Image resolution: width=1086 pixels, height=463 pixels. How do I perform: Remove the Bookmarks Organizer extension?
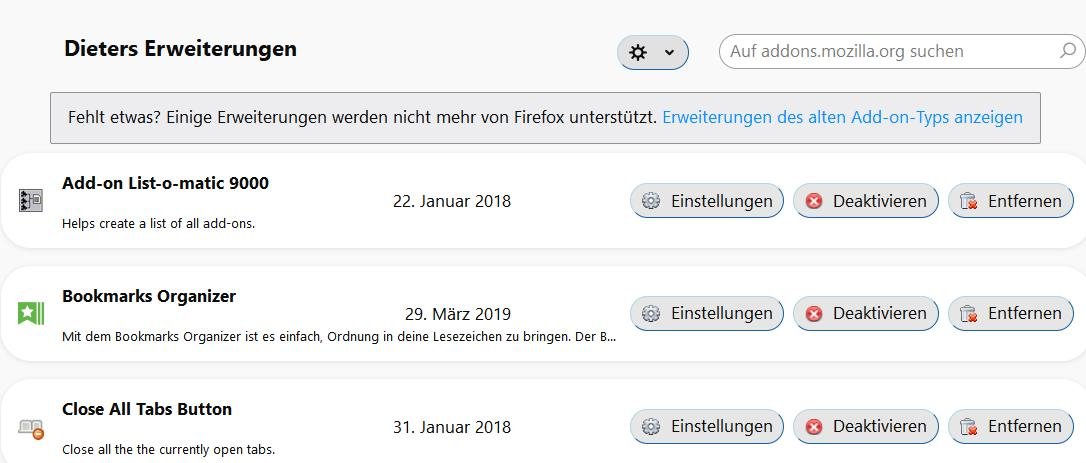tap(1010, 313)
